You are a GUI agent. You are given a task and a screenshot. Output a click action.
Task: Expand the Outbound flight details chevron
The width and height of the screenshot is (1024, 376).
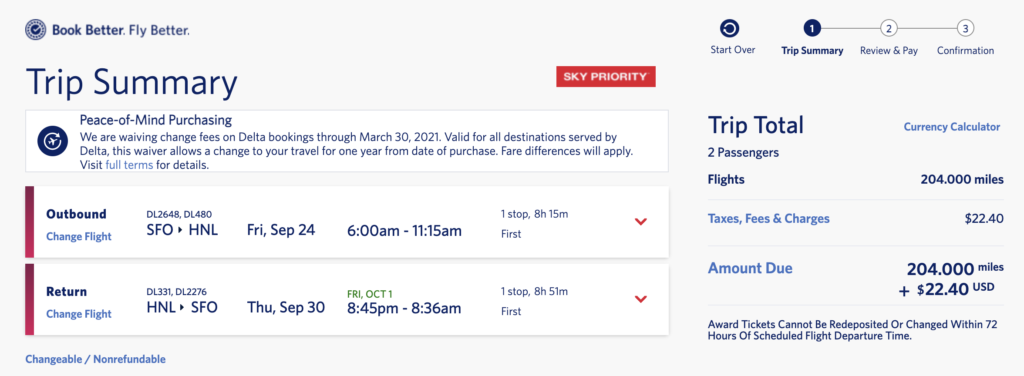point(641,221)
